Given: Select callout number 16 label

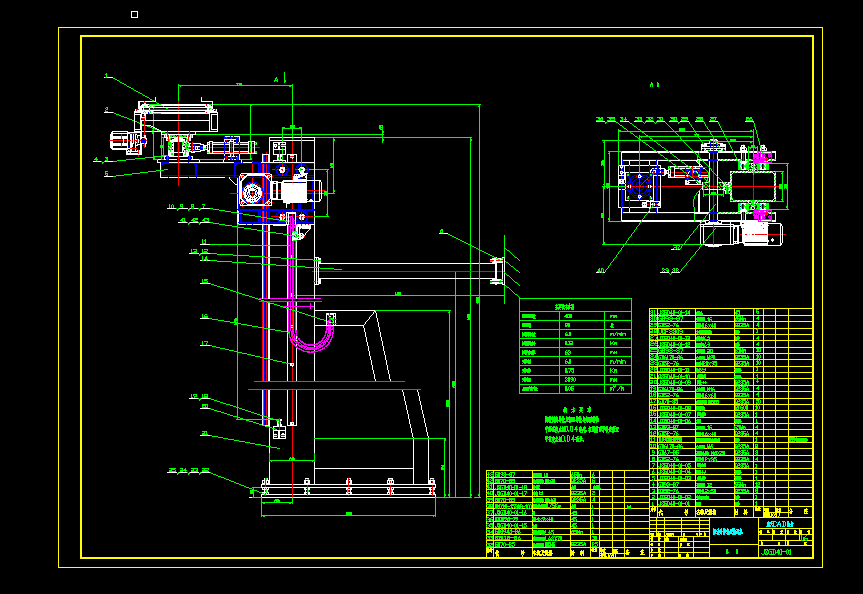Looking at the screenshot, I should (205, 317).
